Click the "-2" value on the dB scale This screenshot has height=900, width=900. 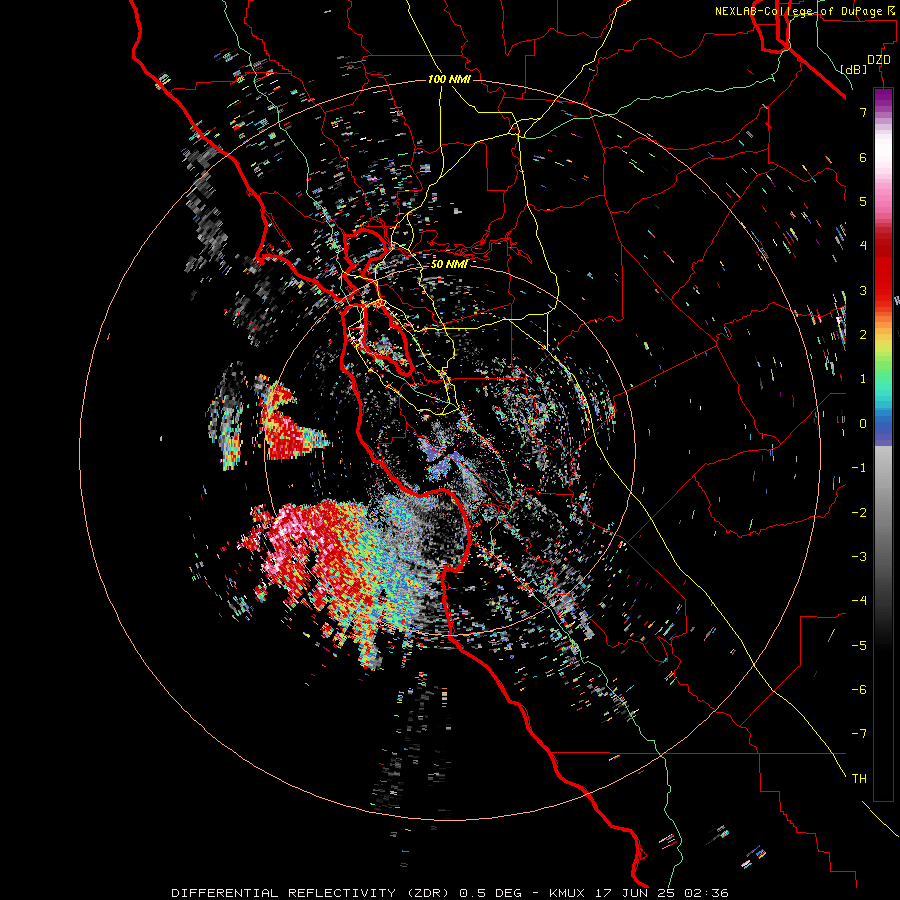859,513
